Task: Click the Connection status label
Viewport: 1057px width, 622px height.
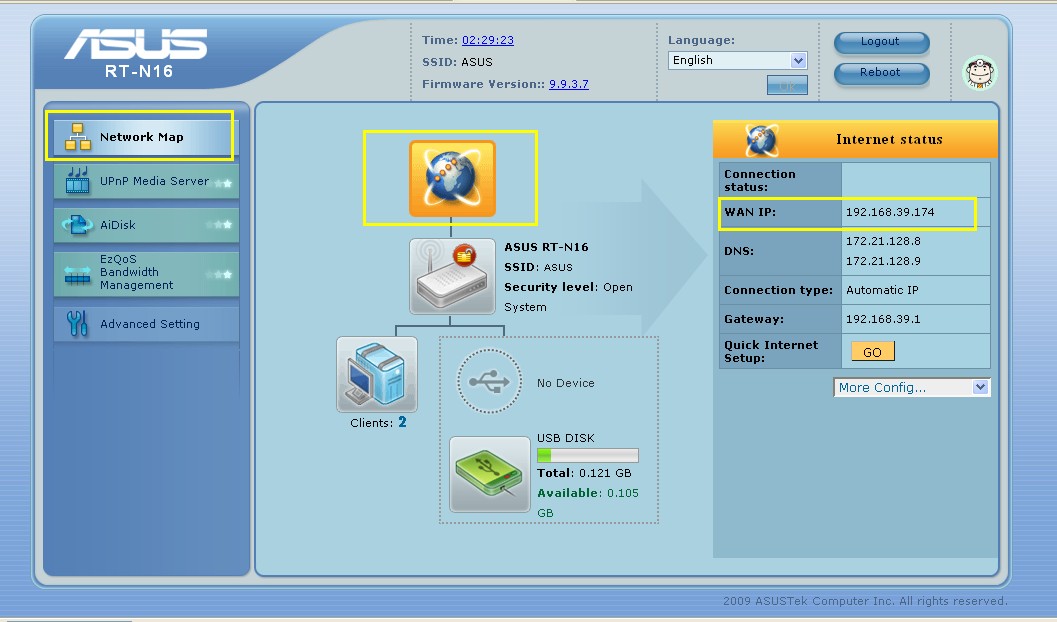Action: 760,180
